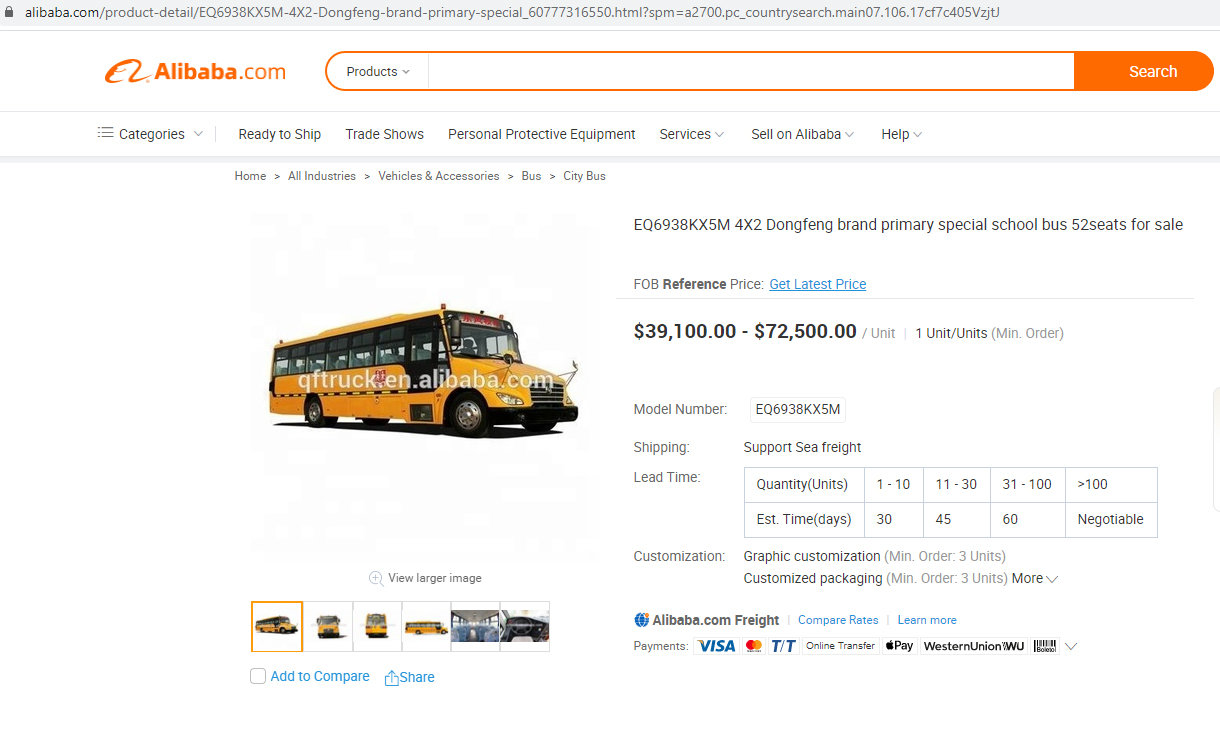Click the Visa payment icon
Image resolution: width=1220 pixels, height=748 pixels.
pyautogui.click(x=716, y=646)
